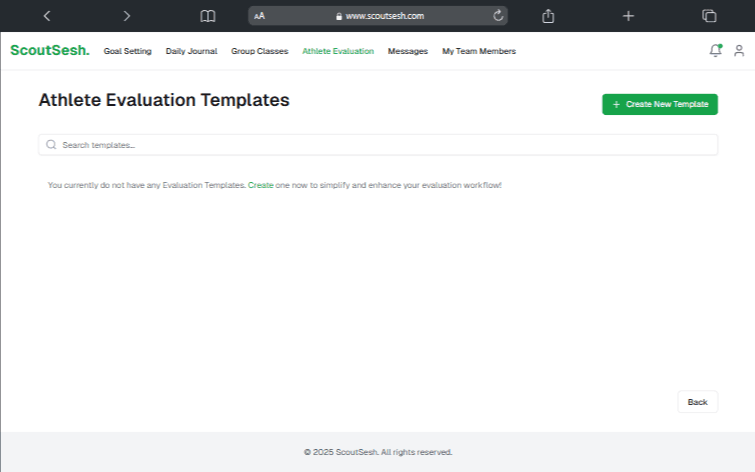This screenshot has width=755, height=472.
Task: Open the aA reader text-size menu
Action: tap(260, 16)
